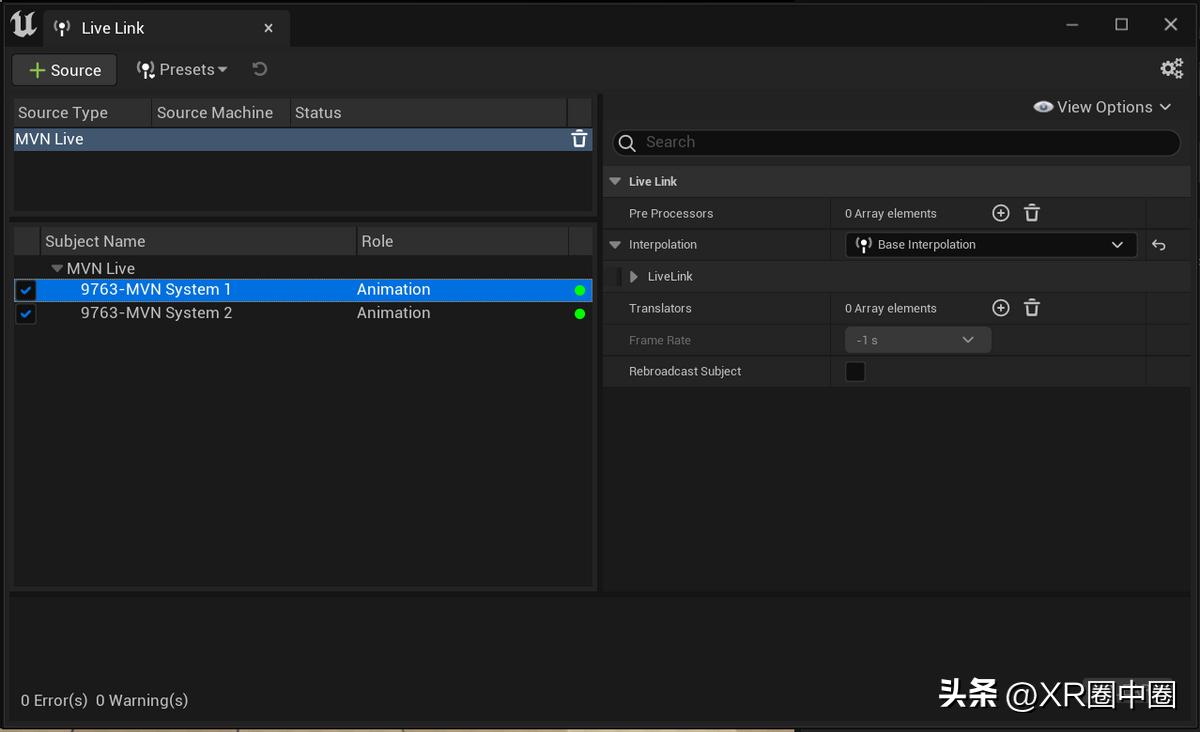The image size is (1200, 732).
Task: Enable the Rebroadcast Subject checkbox
Action: coord(855,372)
